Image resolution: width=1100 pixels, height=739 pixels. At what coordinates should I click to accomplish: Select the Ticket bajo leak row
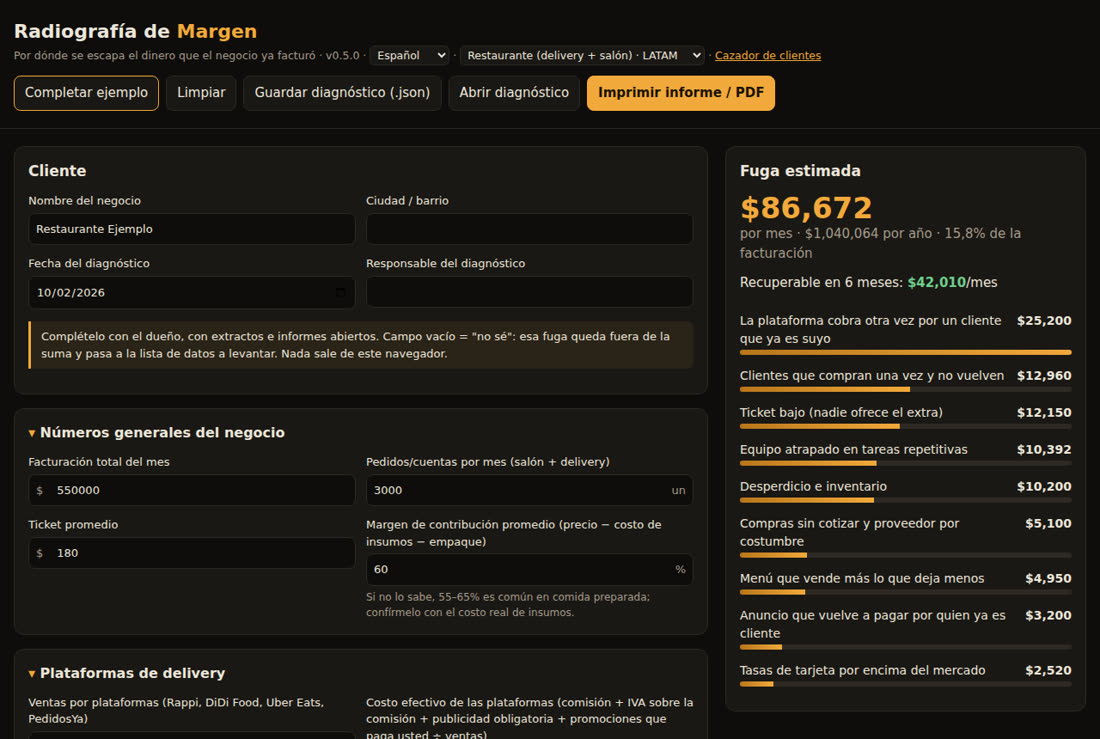906,416
